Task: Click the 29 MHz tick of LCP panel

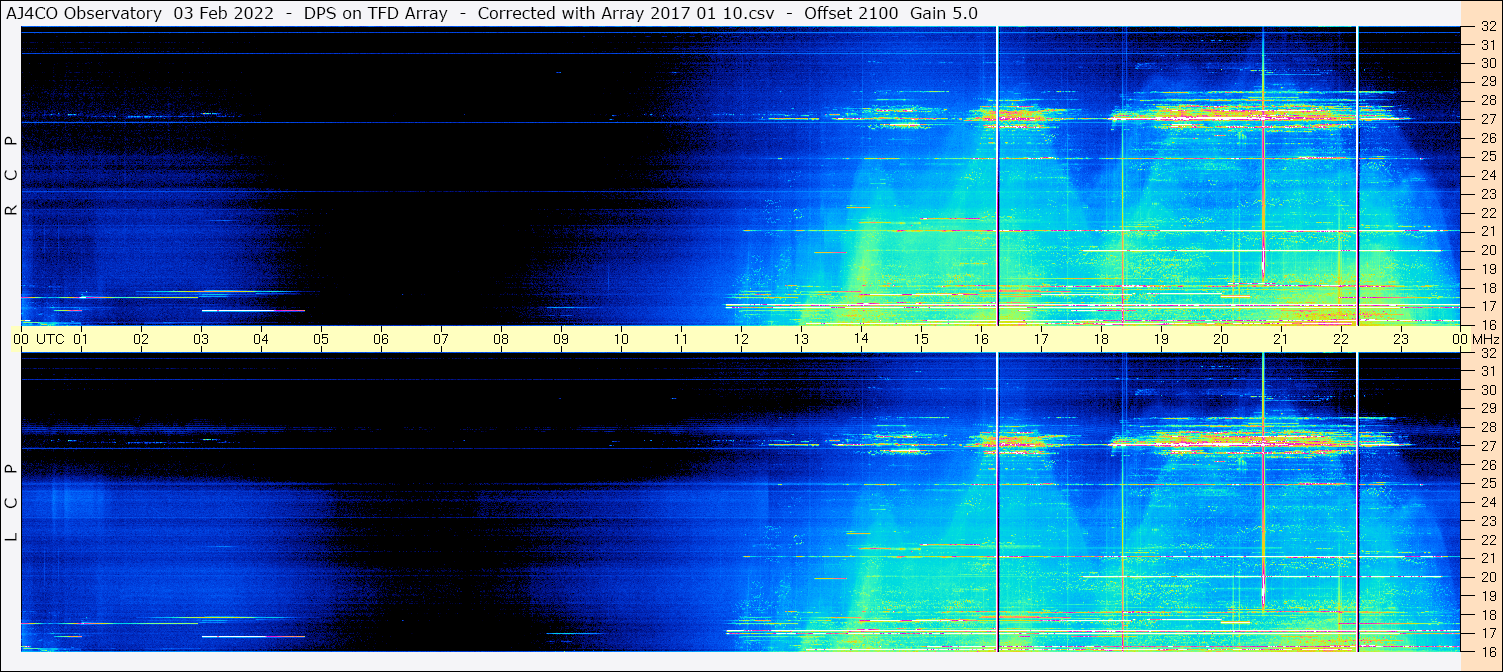Action: click(1487, 408)
